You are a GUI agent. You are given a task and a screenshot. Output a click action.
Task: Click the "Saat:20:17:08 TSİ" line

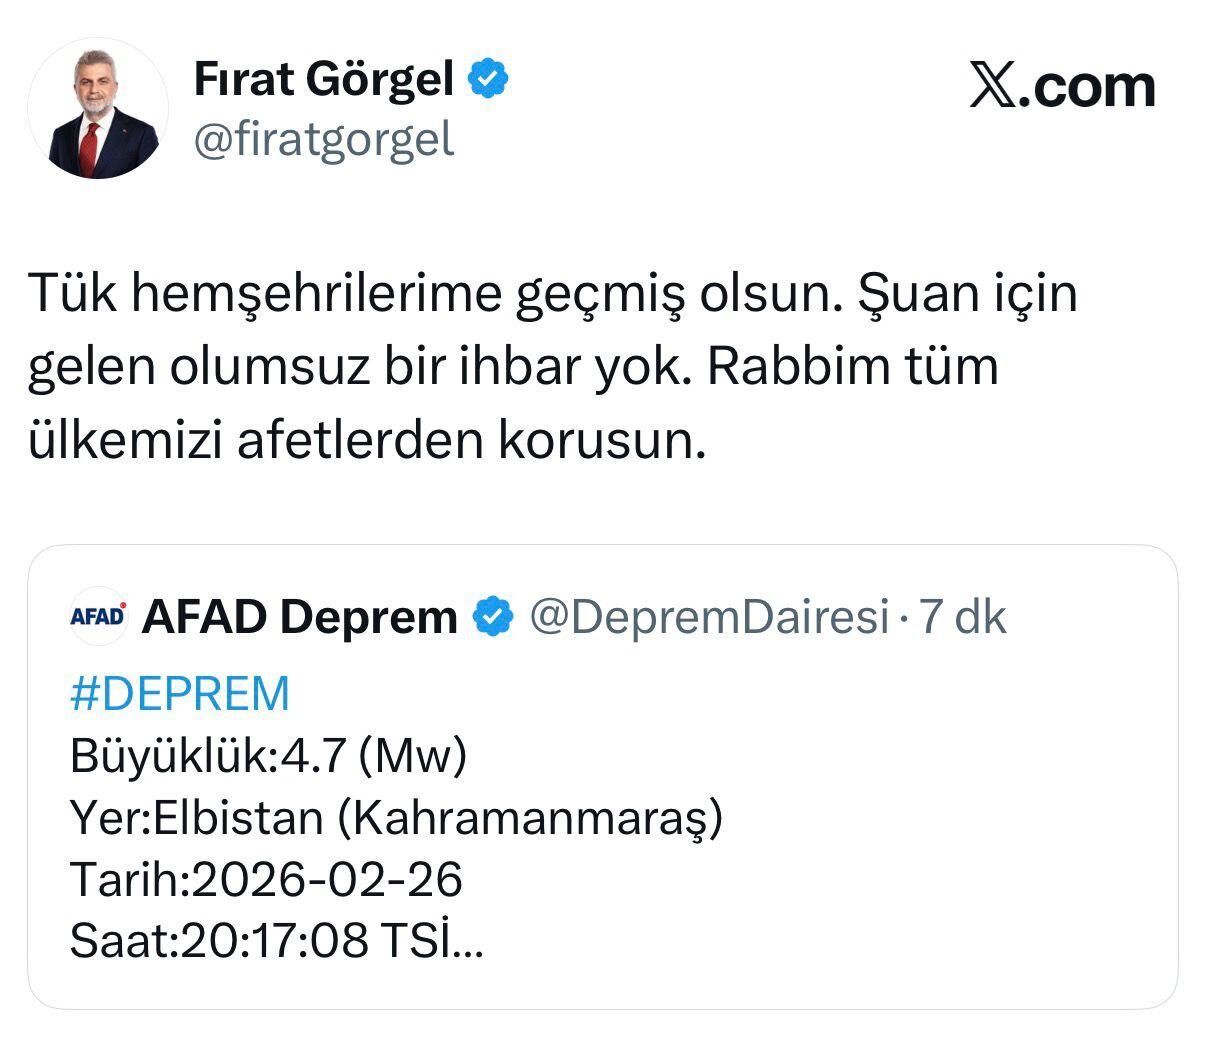(x=260, y=940)
